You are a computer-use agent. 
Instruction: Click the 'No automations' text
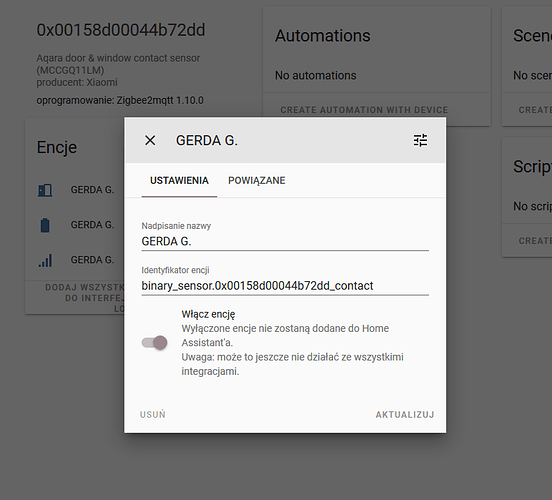point(315,75)
